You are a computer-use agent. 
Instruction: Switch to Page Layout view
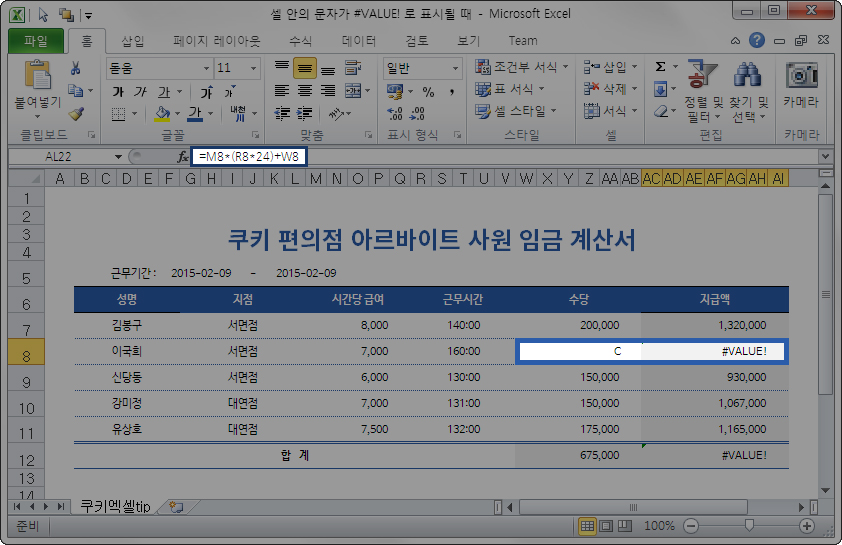pos(606,526)
